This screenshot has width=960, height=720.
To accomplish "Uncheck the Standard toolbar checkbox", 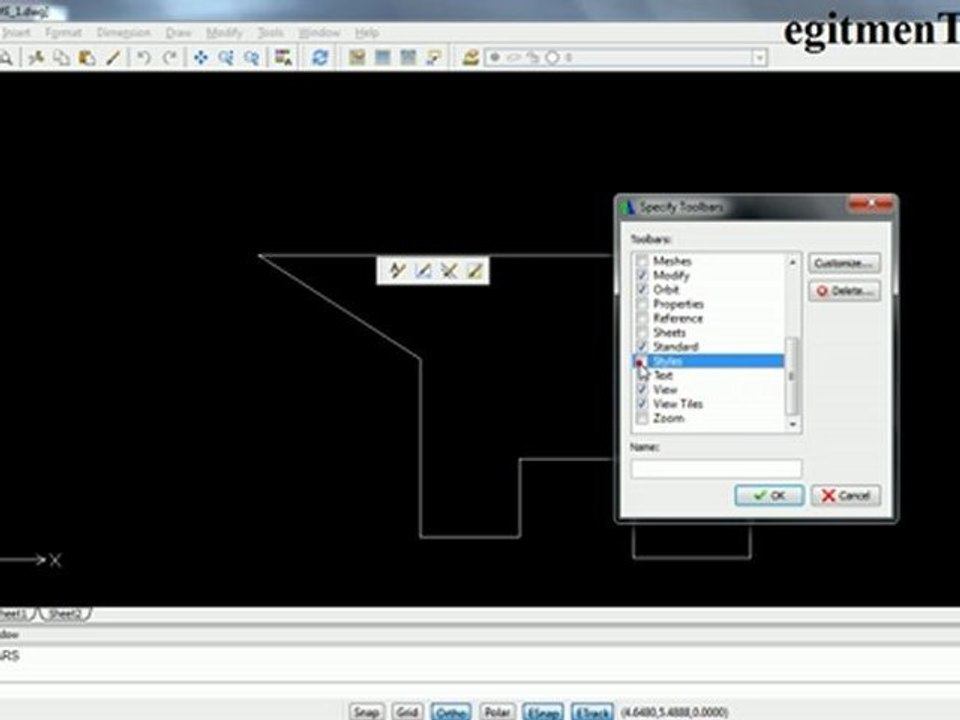I will coord(642,347).
